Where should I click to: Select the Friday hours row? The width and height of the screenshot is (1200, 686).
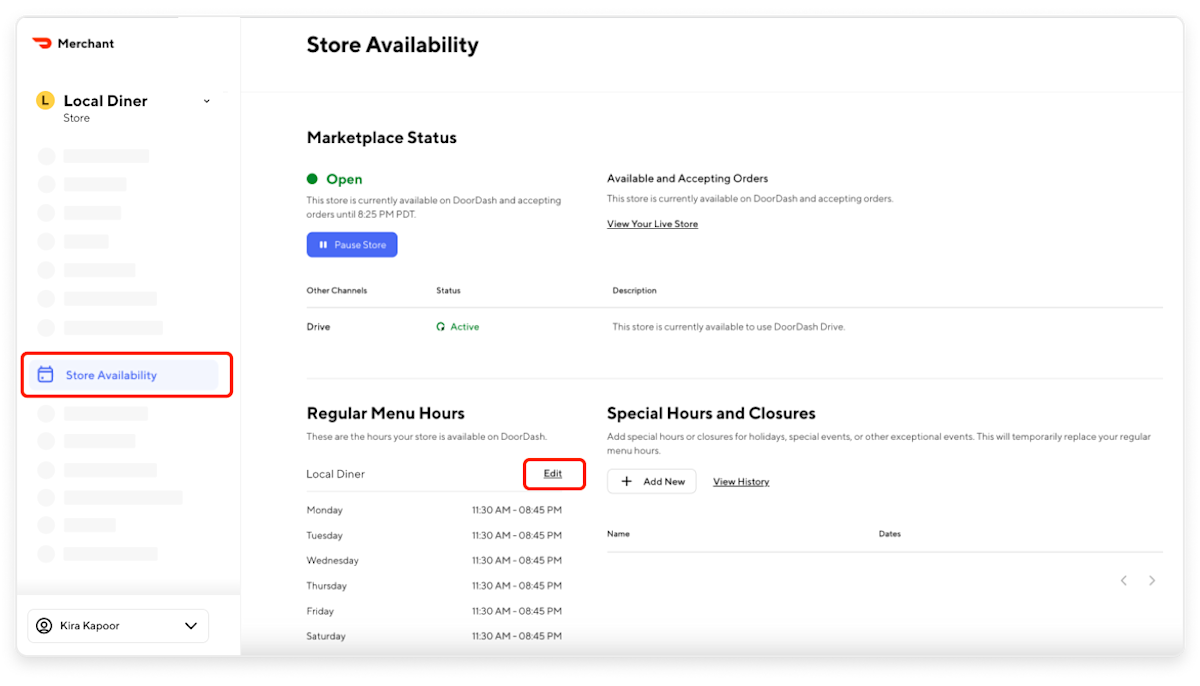tap(434, 611)
